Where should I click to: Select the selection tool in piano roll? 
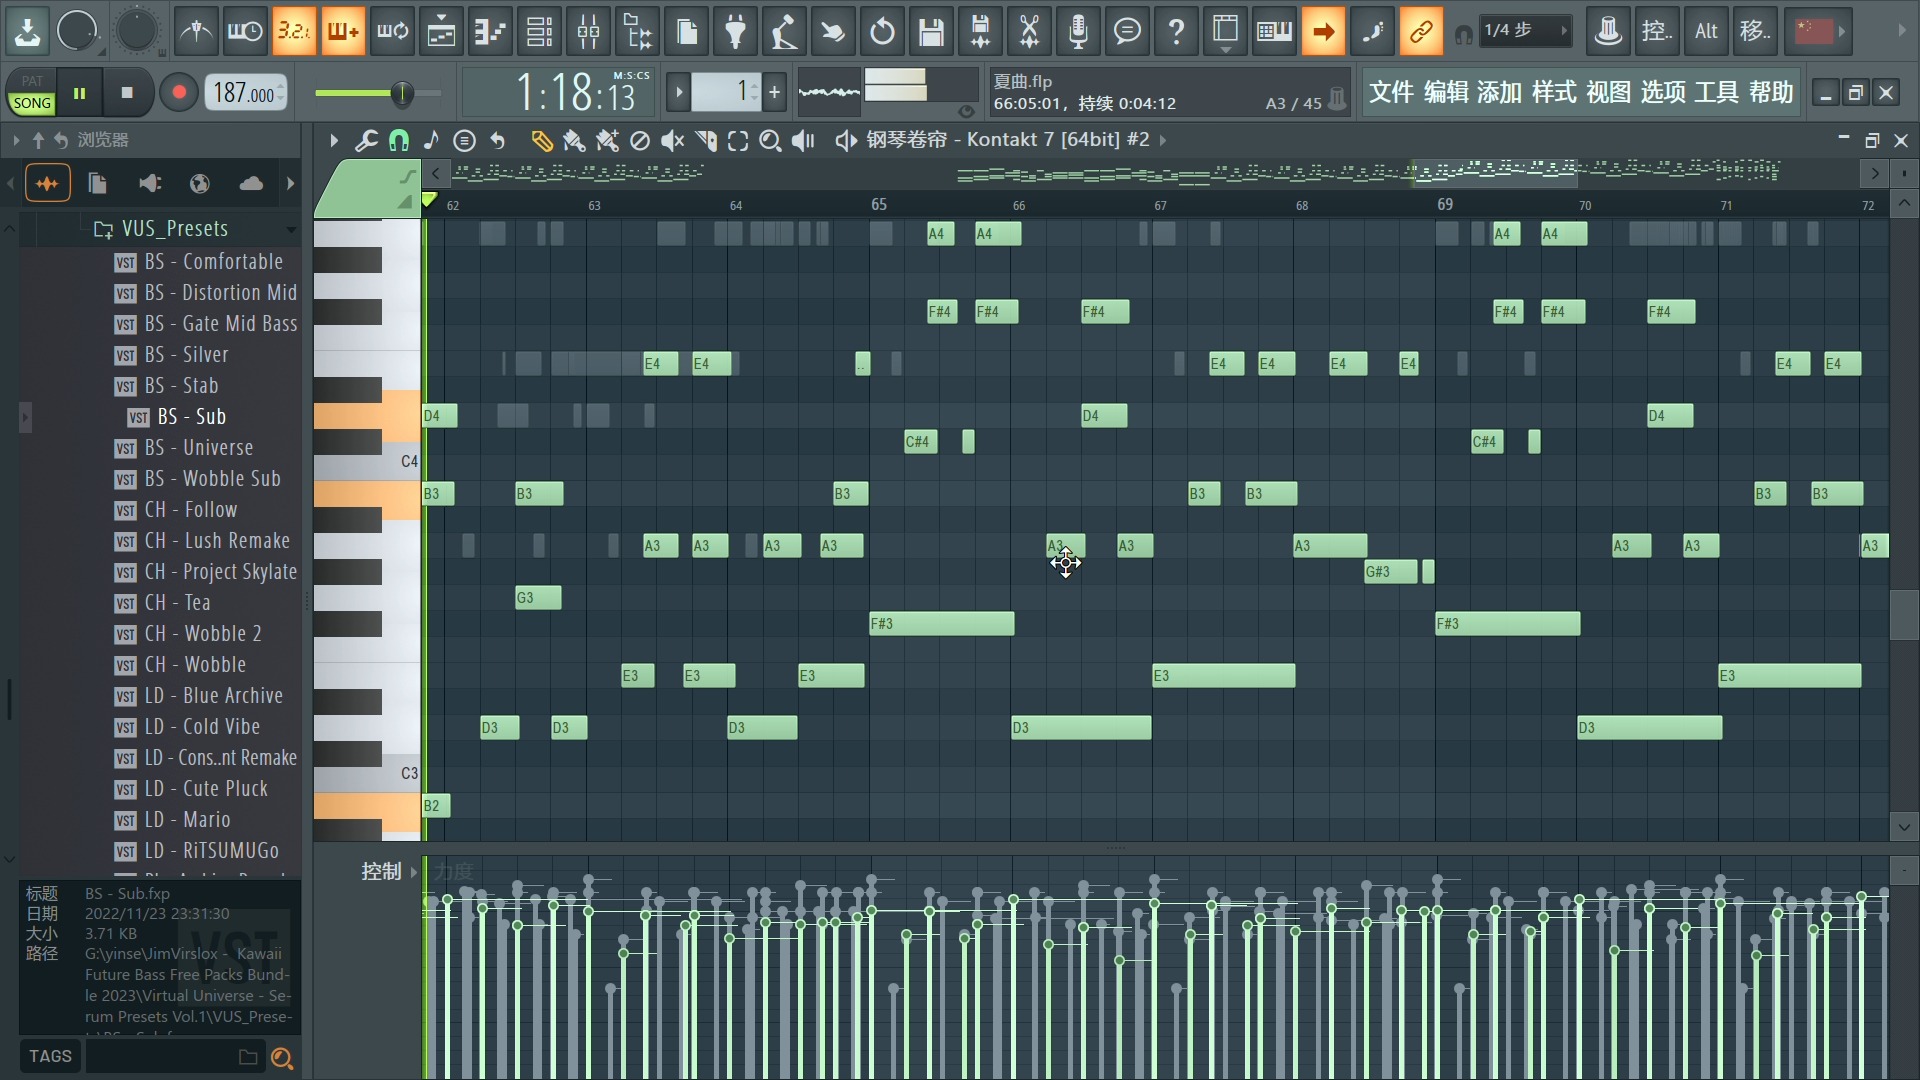(x=738, y=141)
